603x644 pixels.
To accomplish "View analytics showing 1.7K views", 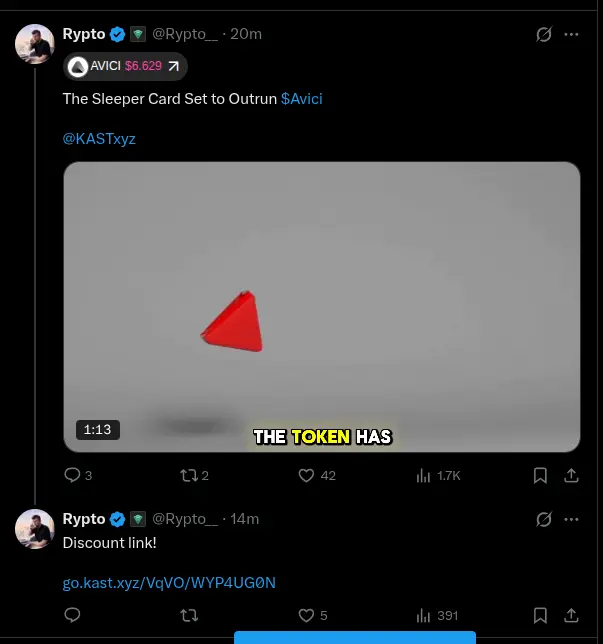I will click(x=423, y=475).
